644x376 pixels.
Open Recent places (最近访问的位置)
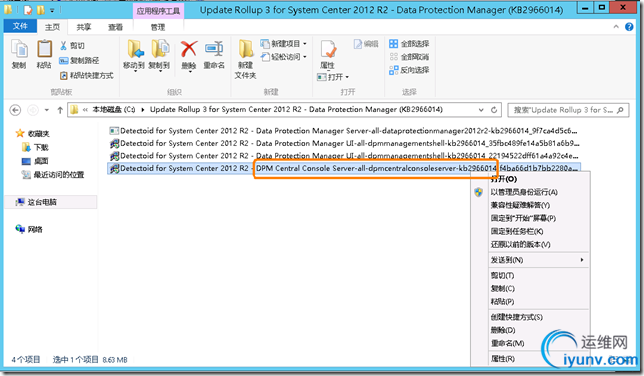click(53, 175)
